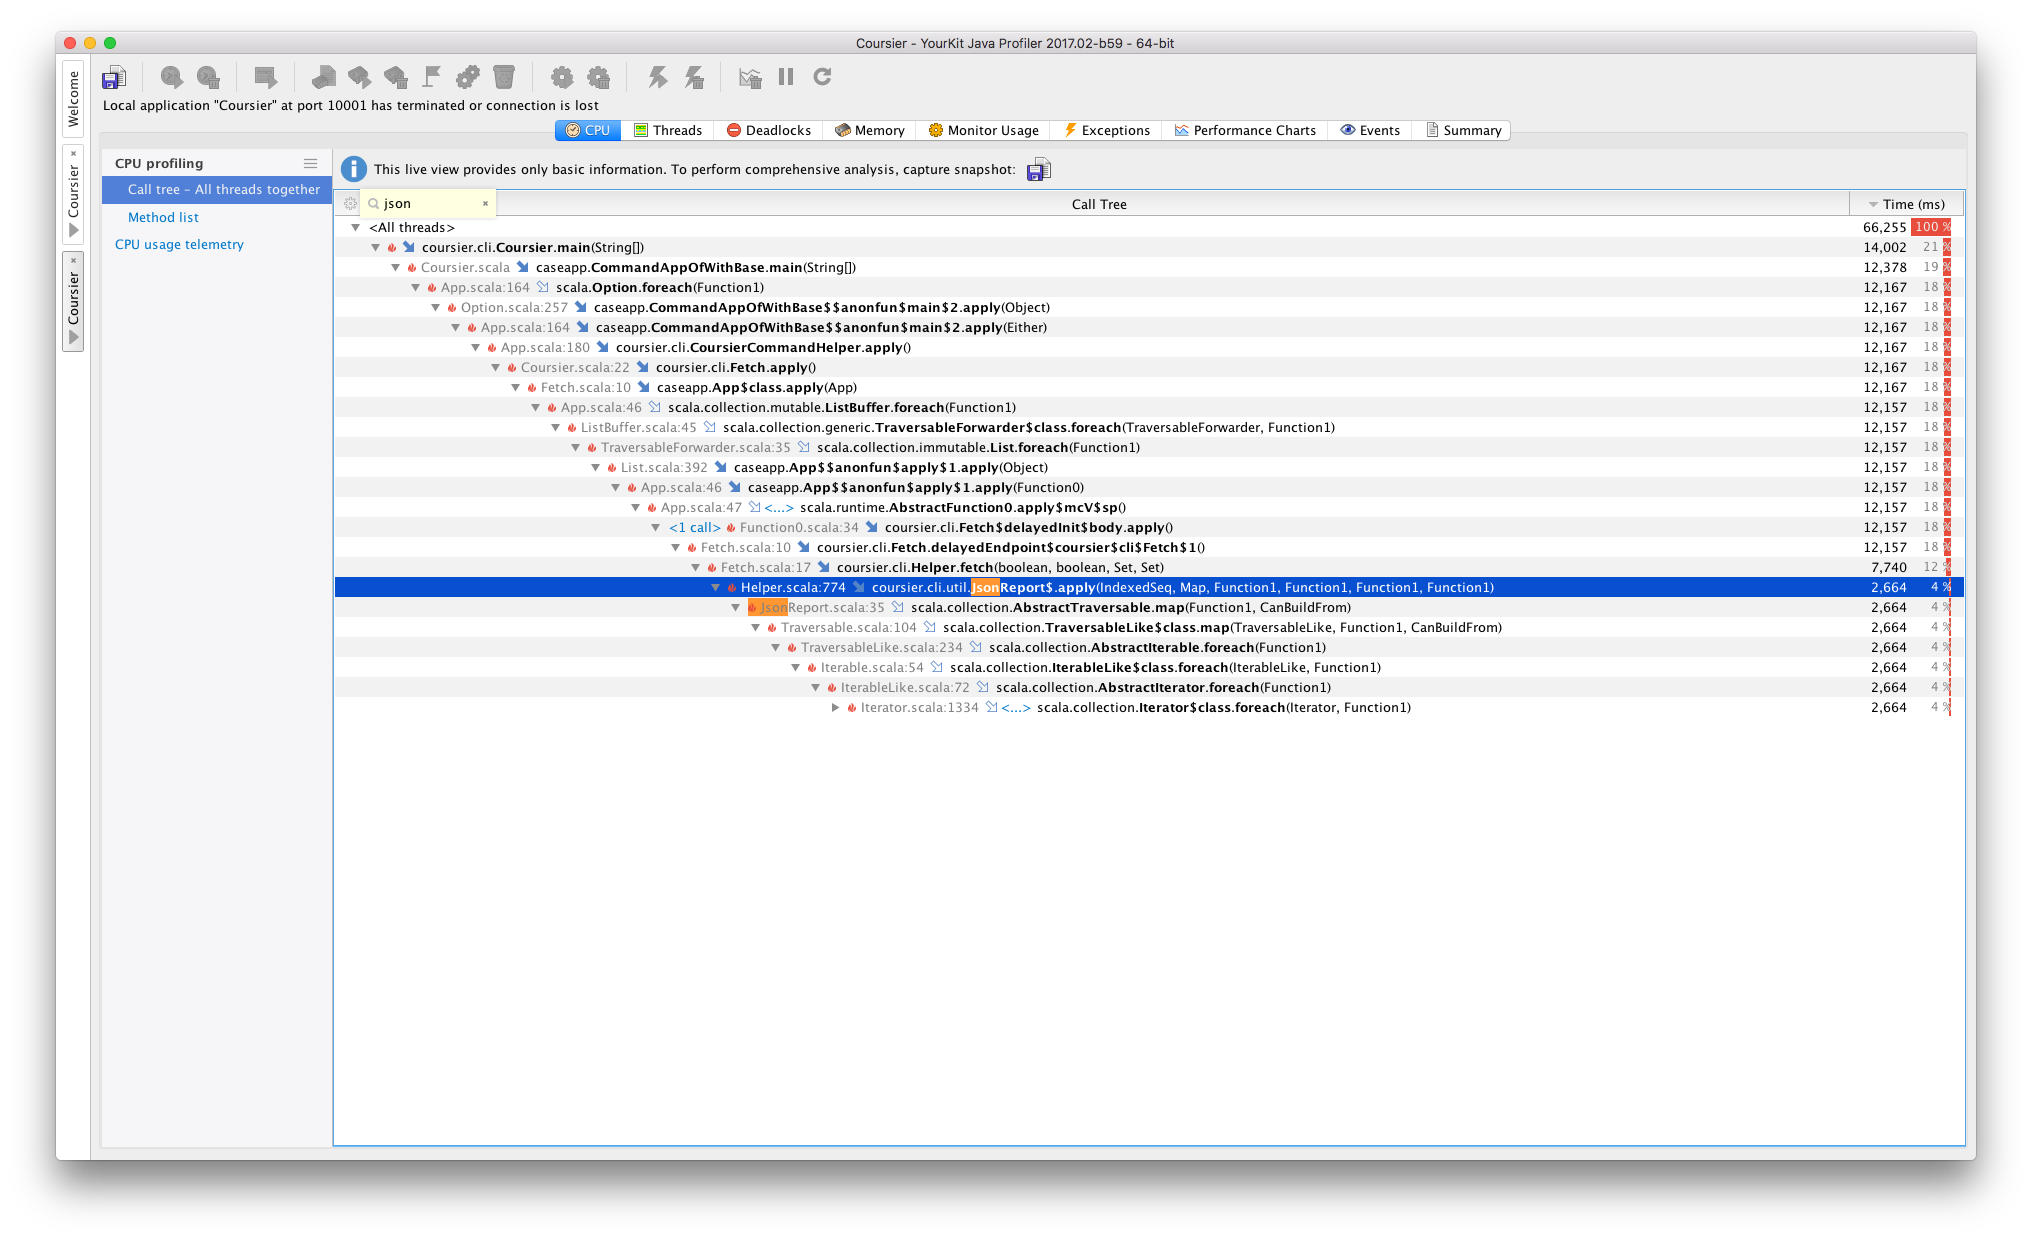The image size is (2032, 1240).
Task: Click the chart-with-trash clear telemetry icon
Action: [750, 77]
